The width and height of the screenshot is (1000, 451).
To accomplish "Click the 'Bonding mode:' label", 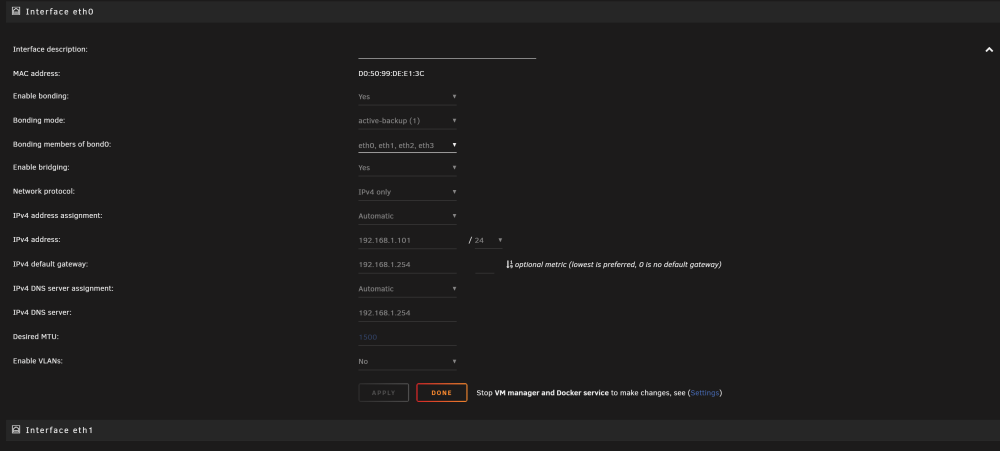I will [x=39, y=121].
